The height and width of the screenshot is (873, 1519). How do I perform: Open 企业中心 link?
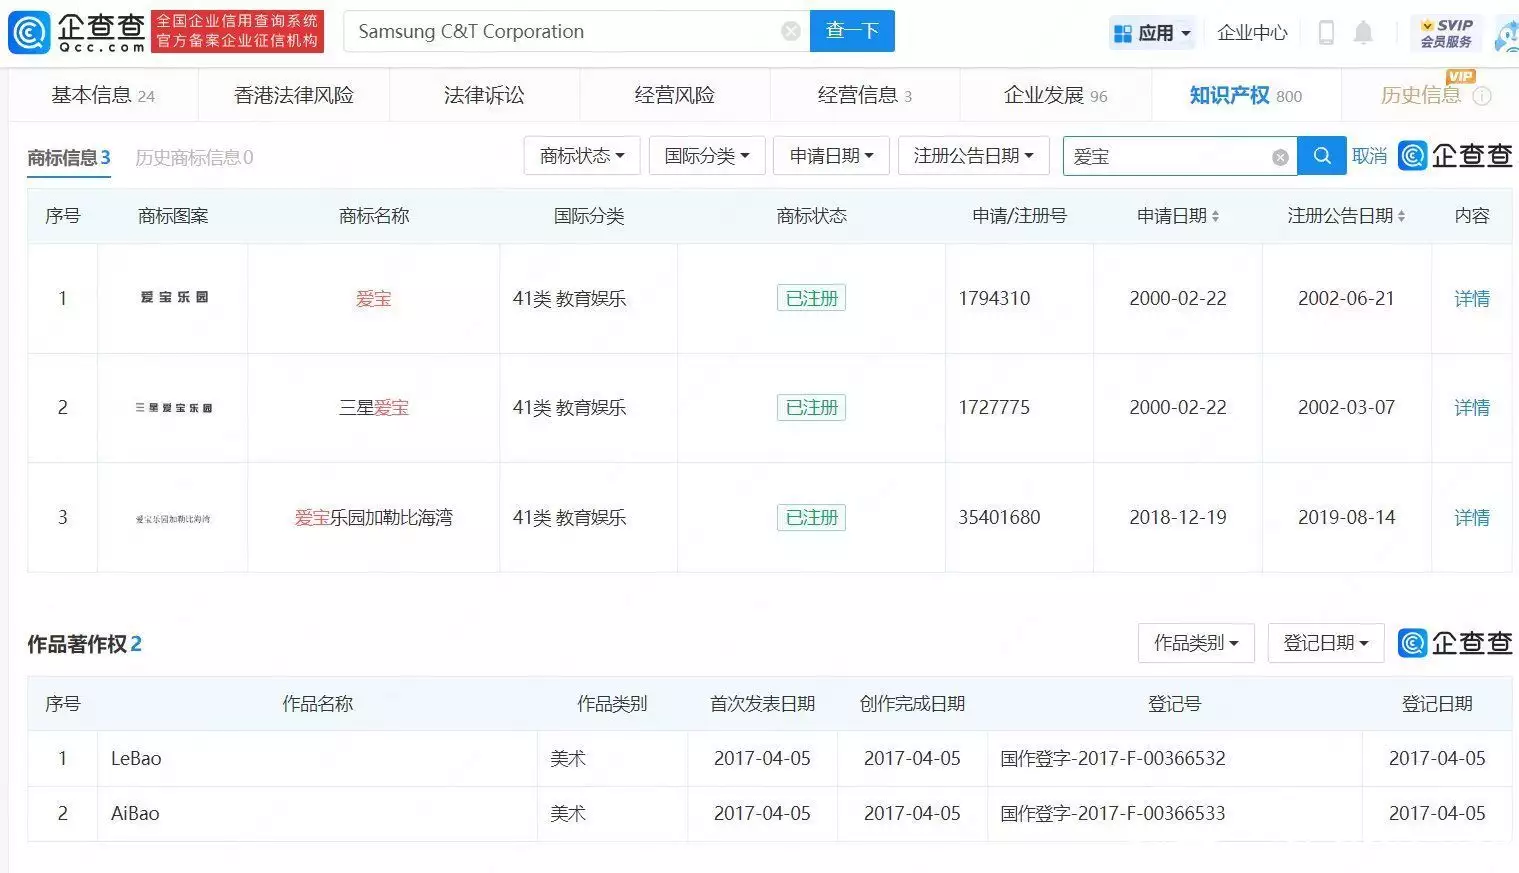click(x=1252, y=32)
